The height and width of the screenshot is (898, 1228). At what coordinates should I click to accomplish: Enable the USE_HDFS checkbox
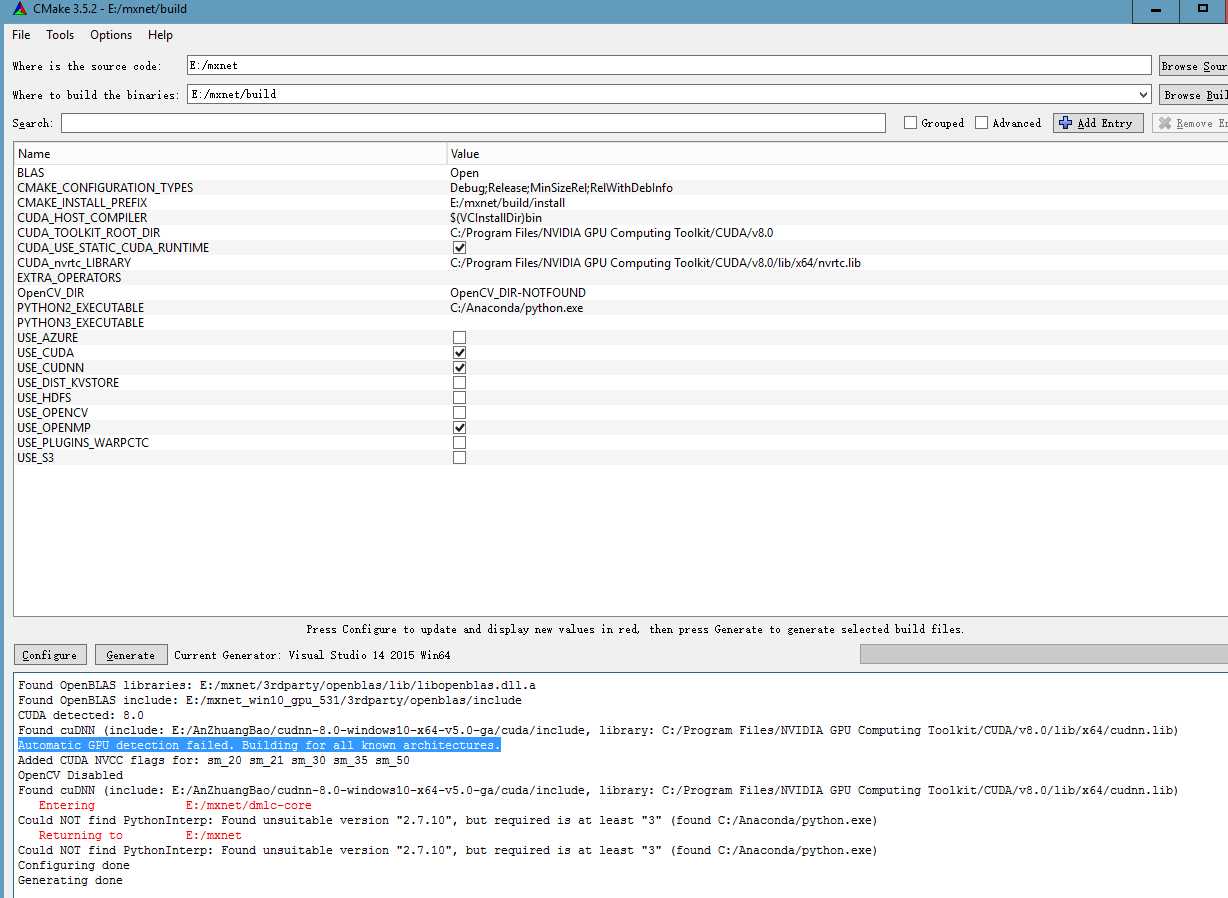click(459, 398)
